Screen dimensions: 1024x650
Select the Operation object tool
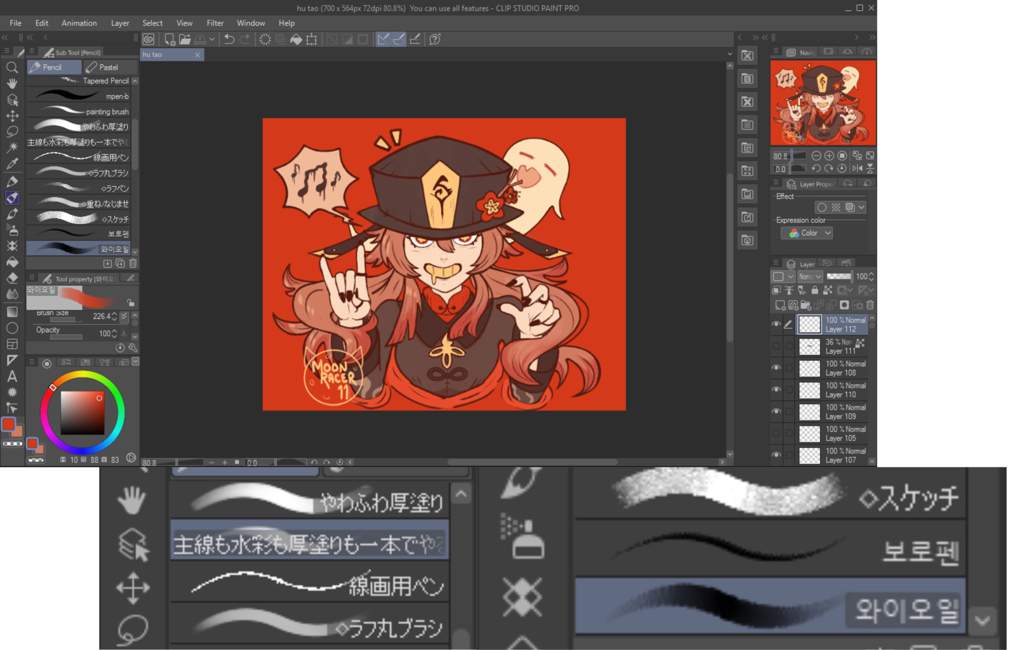12,100
